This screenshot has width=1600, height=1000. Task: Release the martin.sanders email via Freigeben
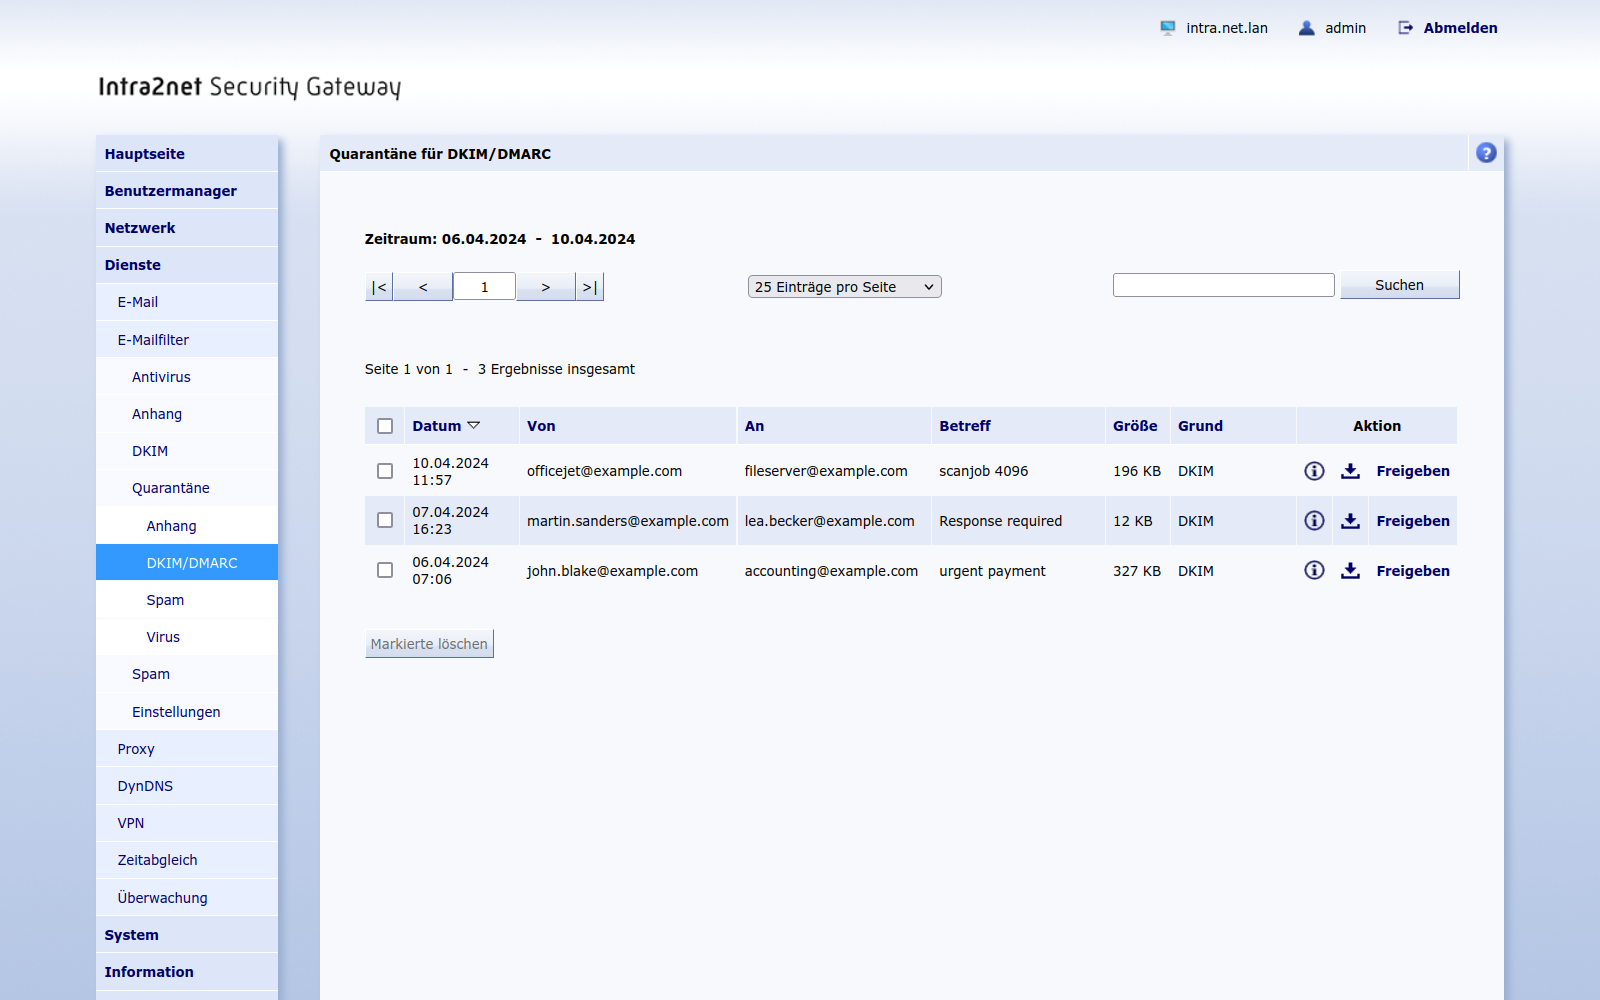pyautogui.click(x=1412, y=521)
